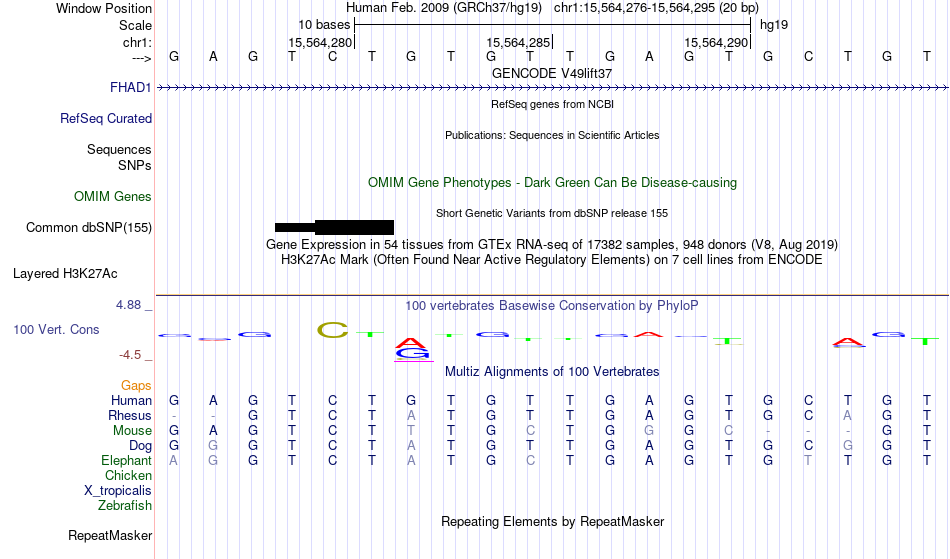This screenshot has height=559, width=950.
Task: Click the sequence direction arrow label
Action: 141,58
